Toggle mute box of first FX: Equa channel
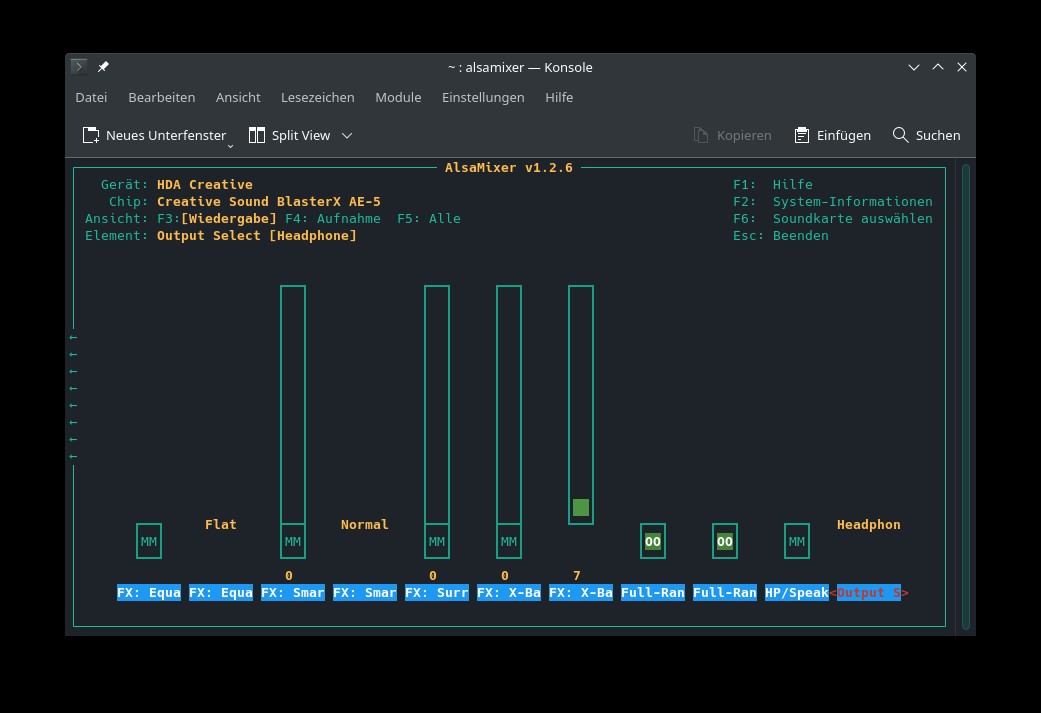The height and width of the screenshot is (713, 1041). click(x=149, y=541)
